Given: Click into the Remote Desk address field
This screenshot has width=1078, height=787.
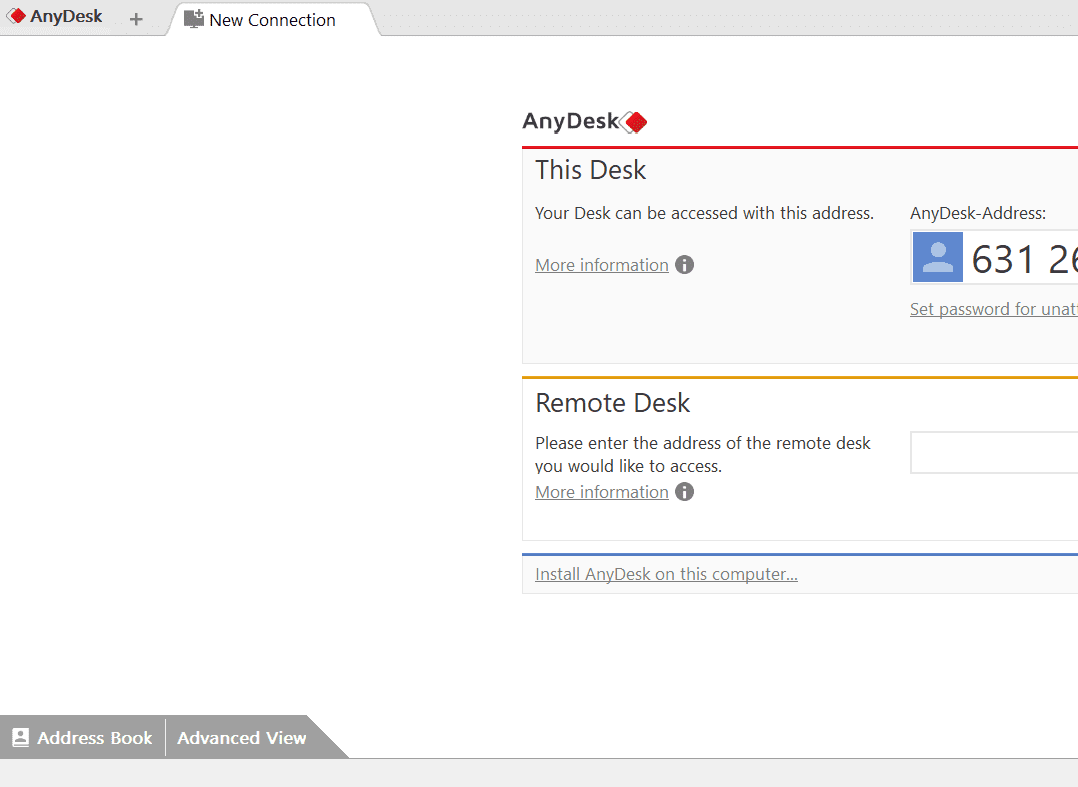Looking at the screenshot, I should [x=994, y=452].
